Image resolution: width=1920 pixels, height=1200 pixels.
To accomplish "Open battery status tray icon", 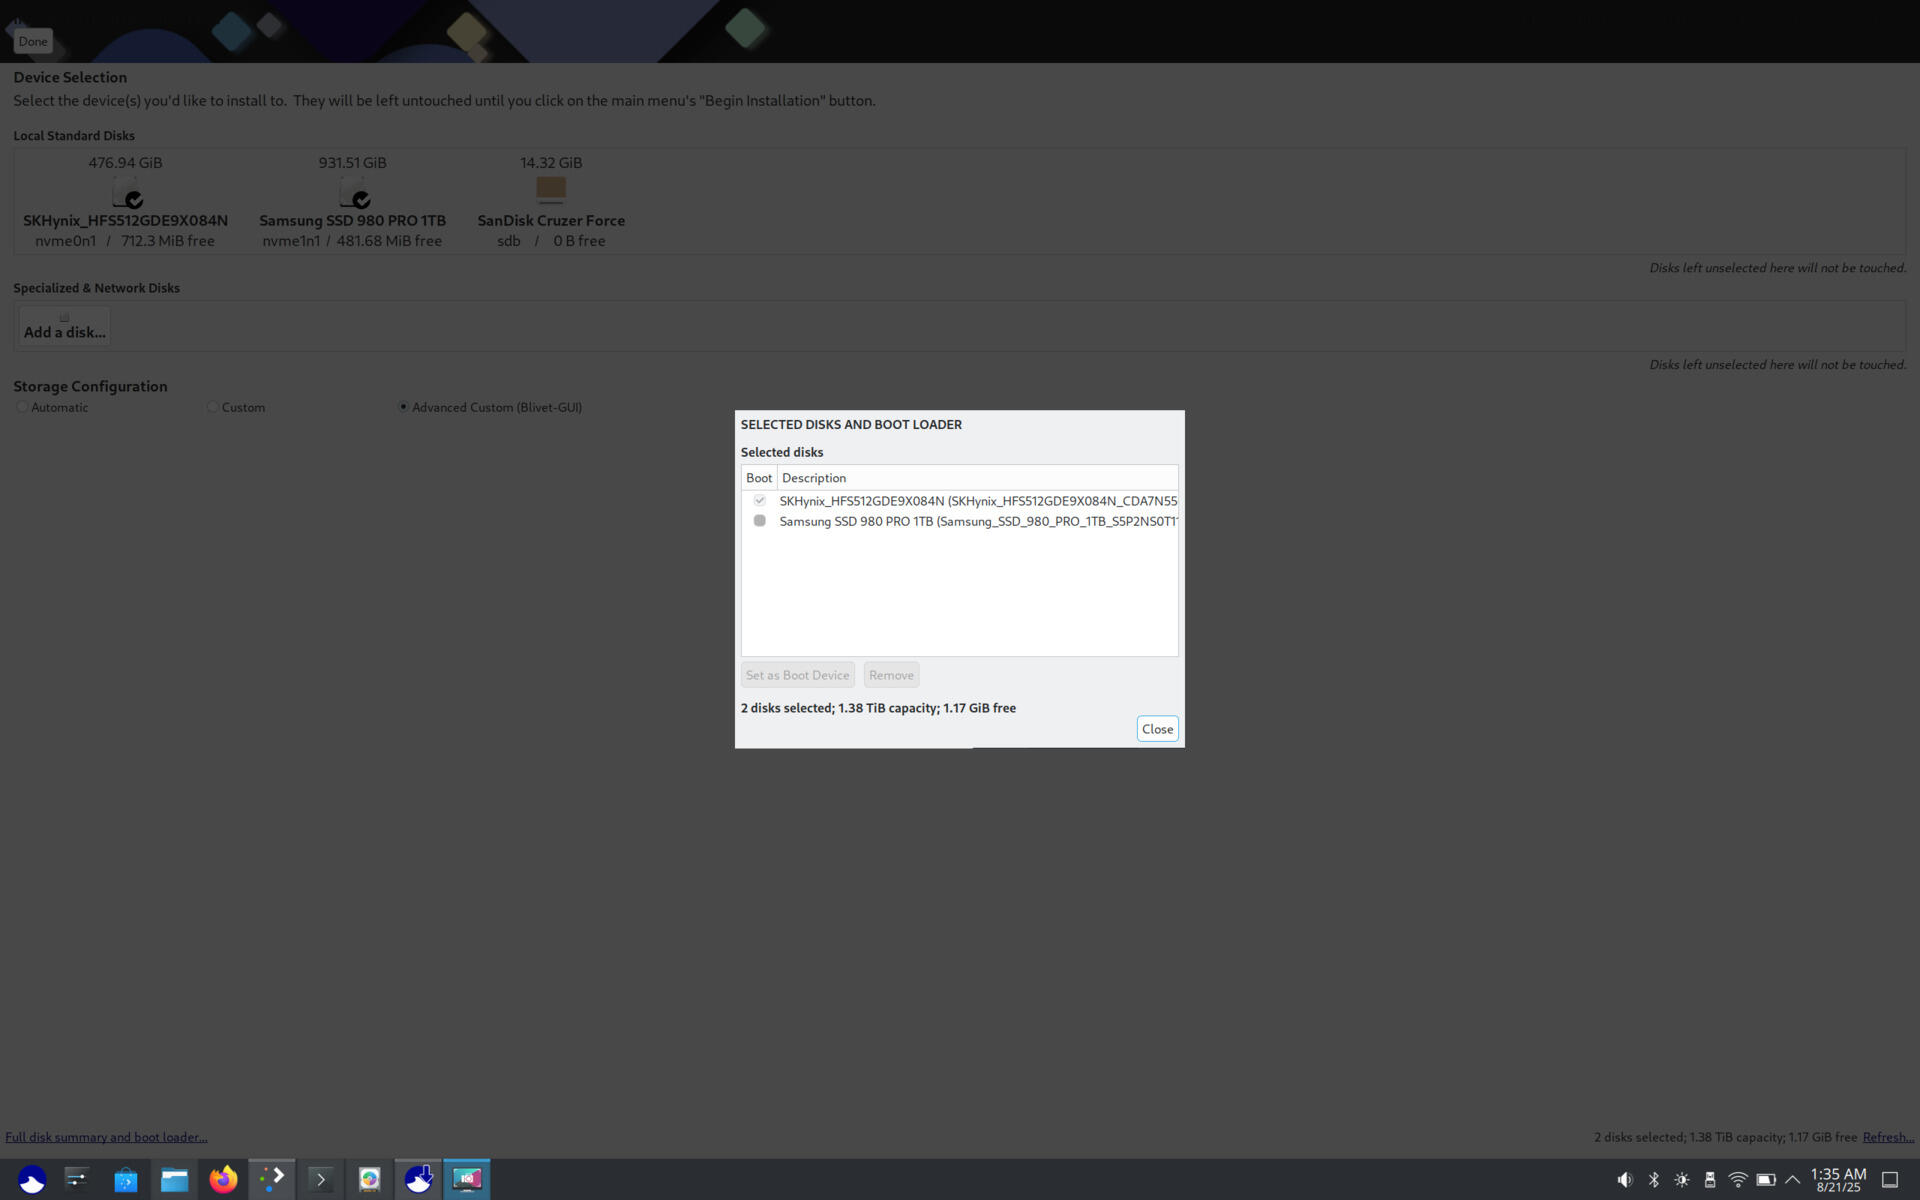I will [1766, 1180].
